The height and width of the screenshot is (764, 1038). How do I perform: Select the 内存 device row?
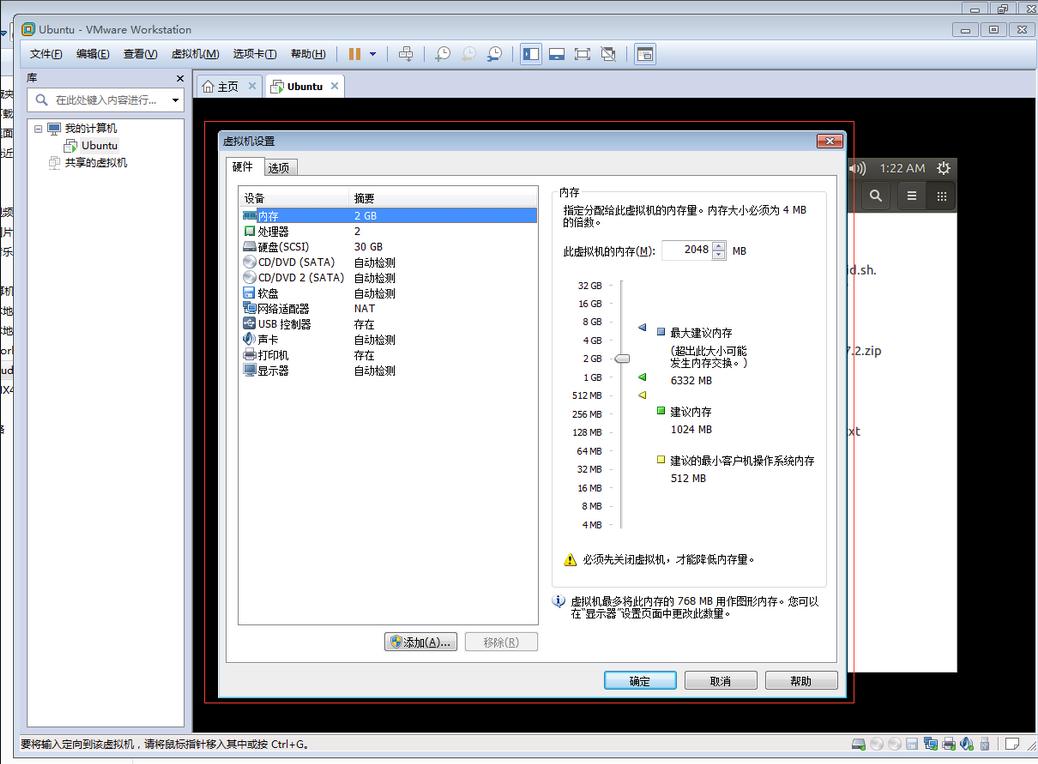point(389,216)
